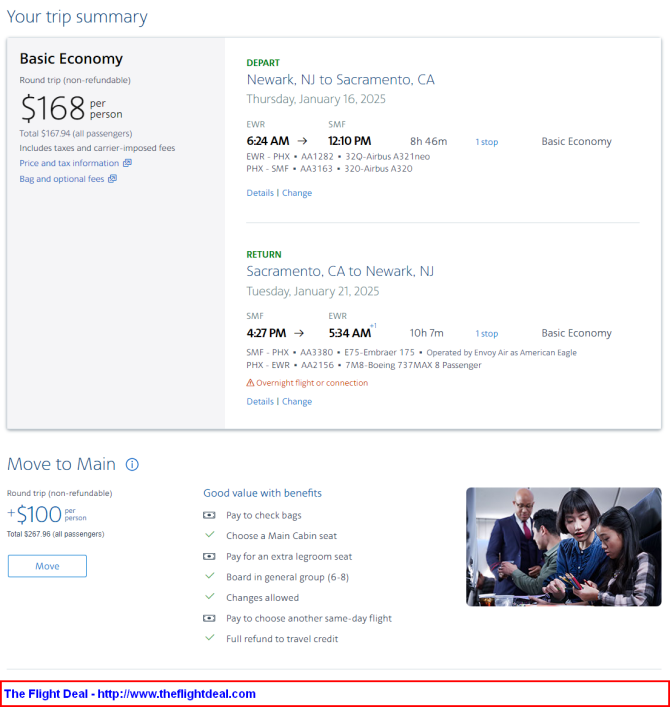Click the SMF - PHX AA3380 segment line

[411, 353]
